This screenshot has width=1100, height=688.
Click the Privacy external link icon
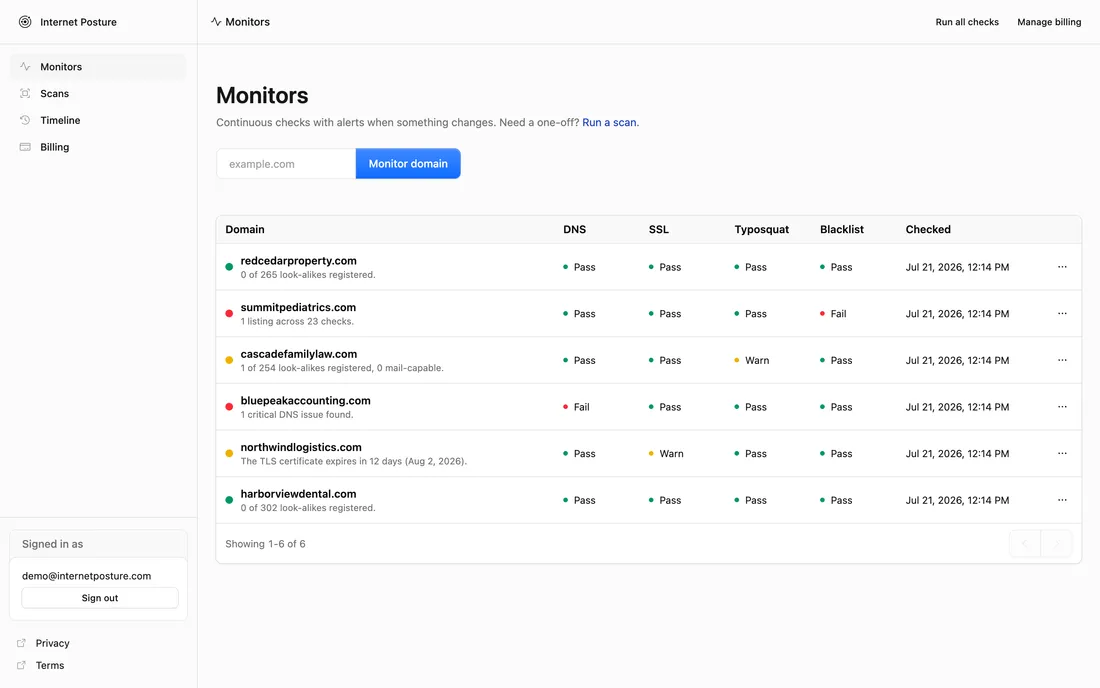21,643
